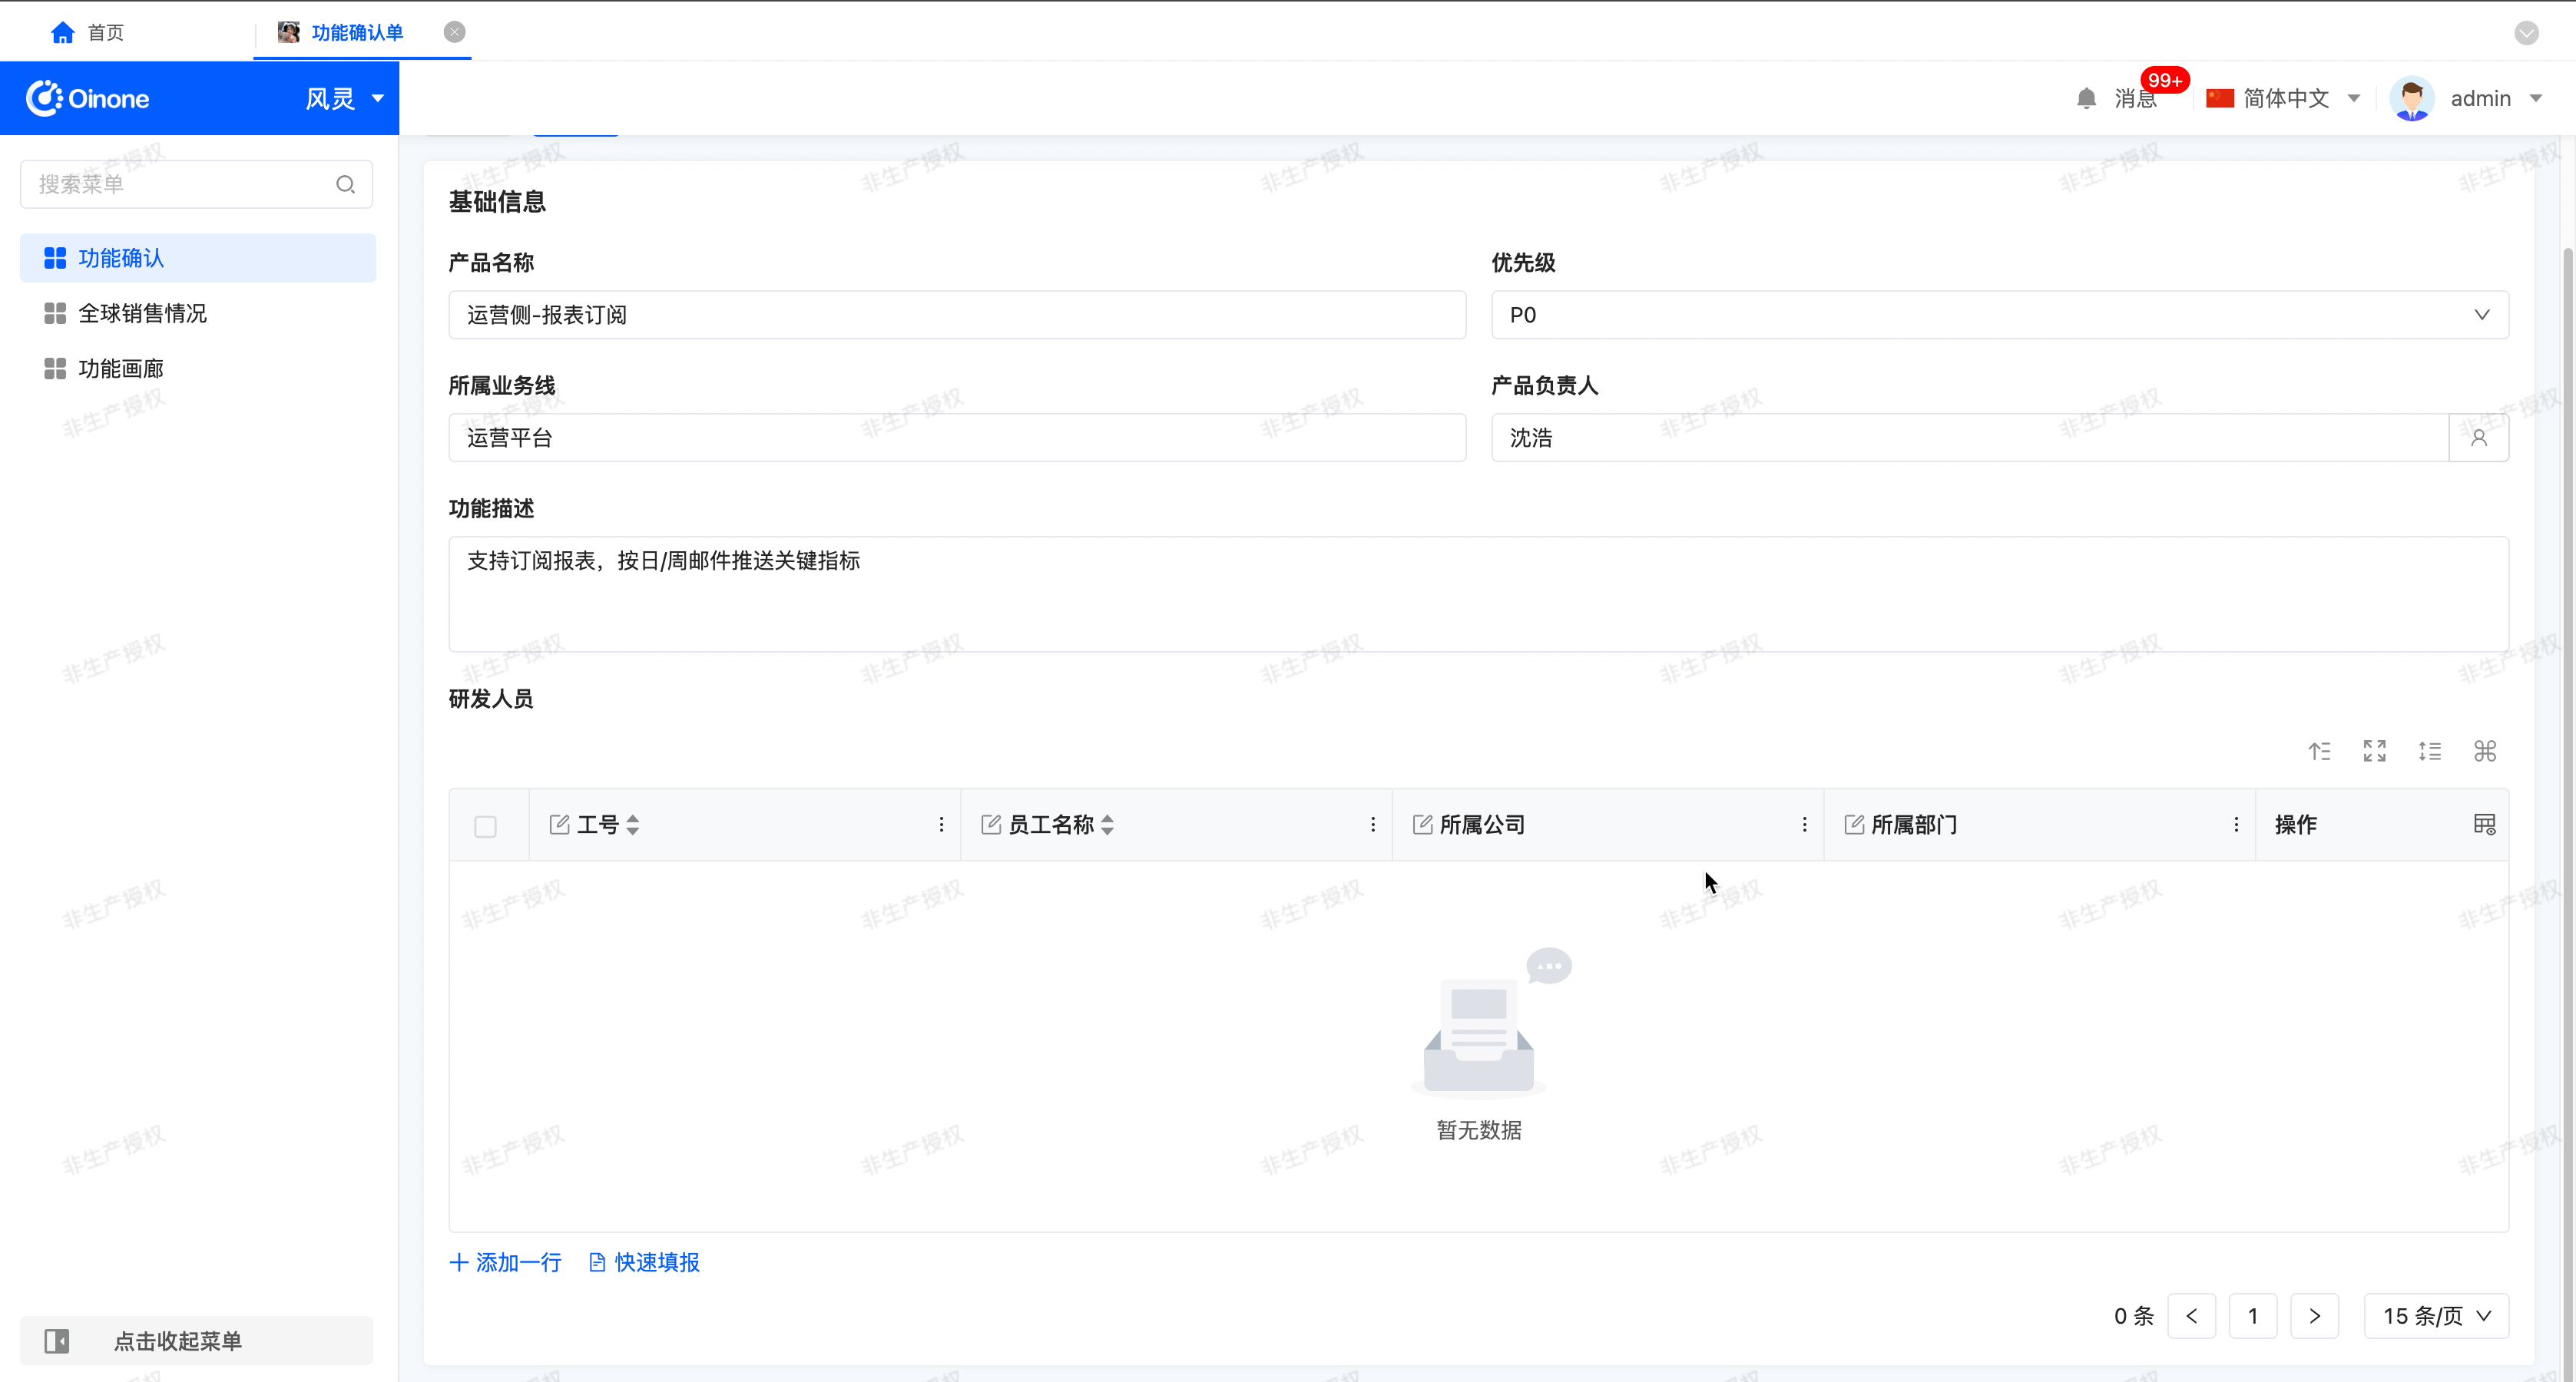Click the sort ascending icon above table
The width and height of the screenshot is (2576, 1382).
click(2319, 751)
